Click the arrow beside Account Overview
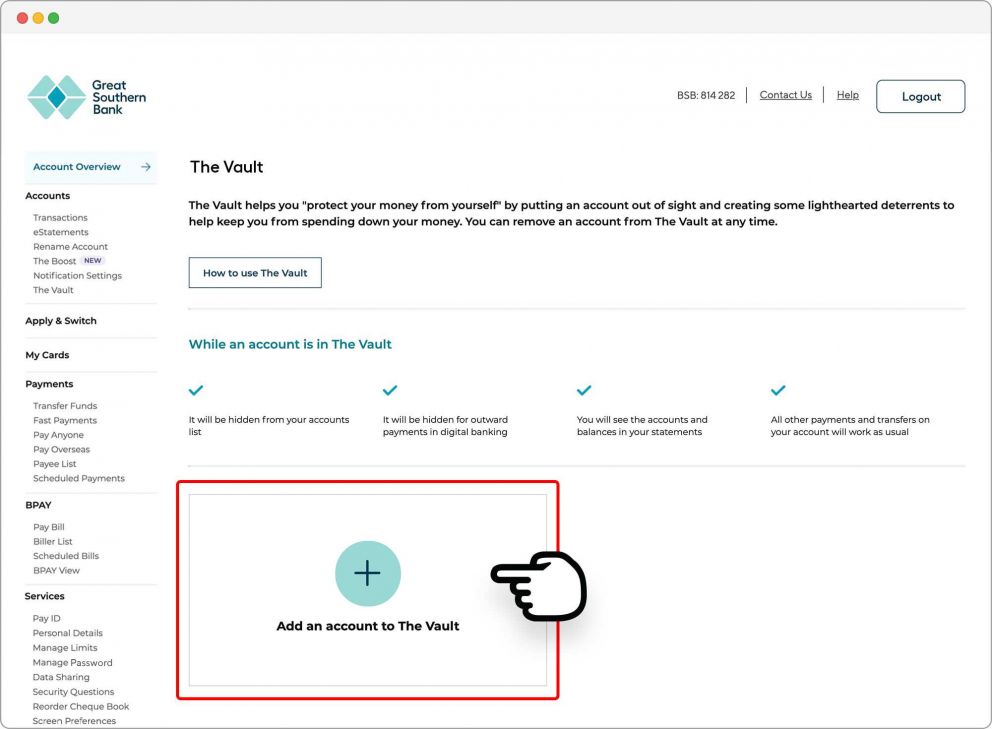The width and height of the screenshot is (992, 729). click(x=146, y=167)
